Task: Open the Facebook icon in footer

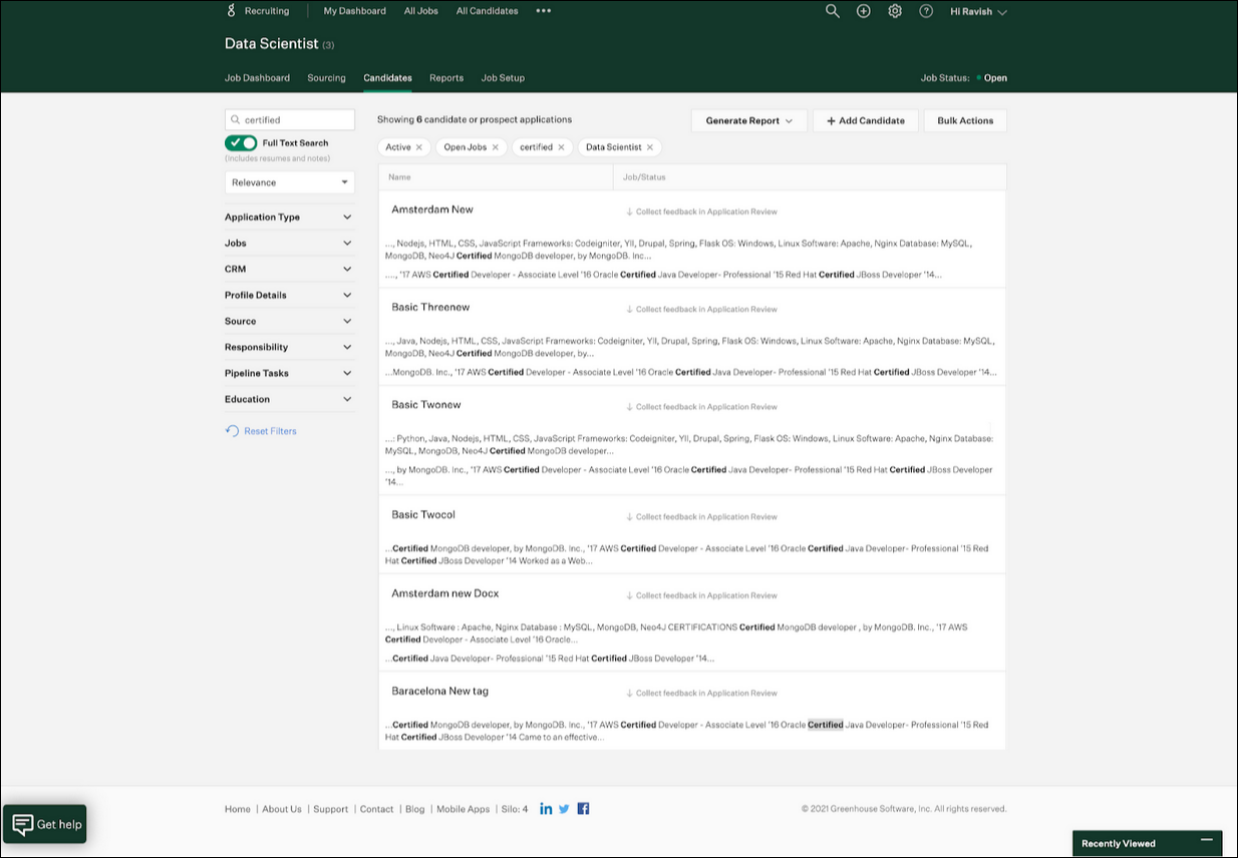Action: 583,808
